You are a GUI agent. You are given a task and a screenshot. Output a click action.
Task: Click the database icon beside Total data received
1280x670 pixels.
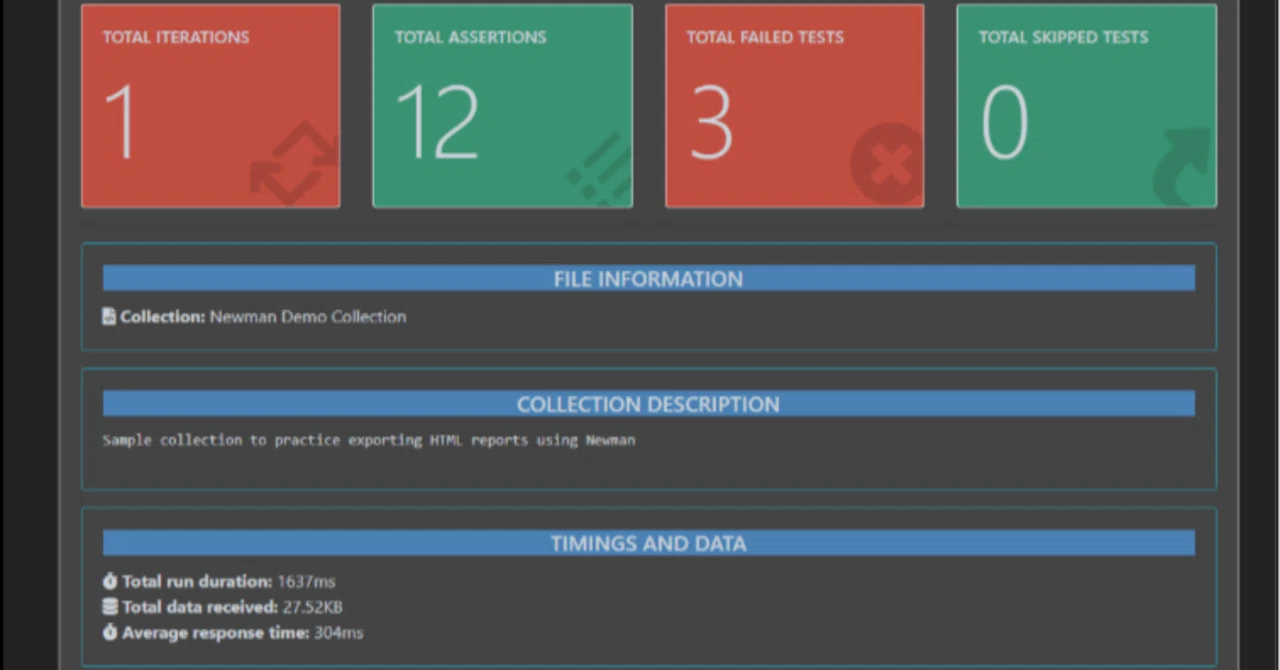point(110,607)
